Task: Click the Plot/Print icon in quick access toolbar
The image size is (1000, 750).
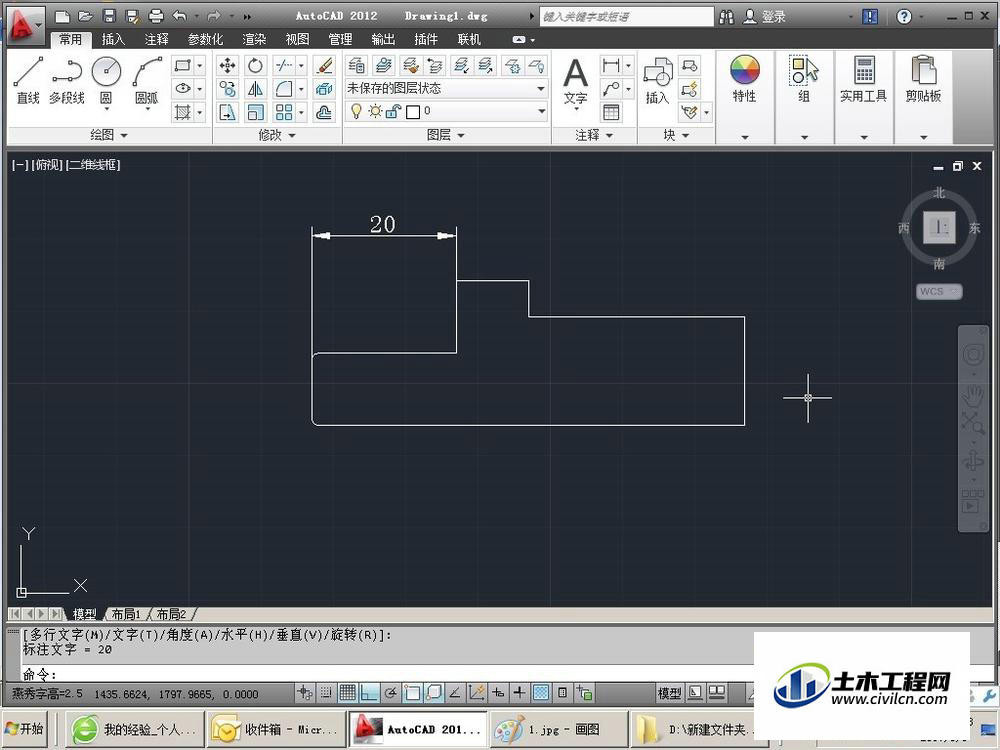Action: click(x=156, y=16)
